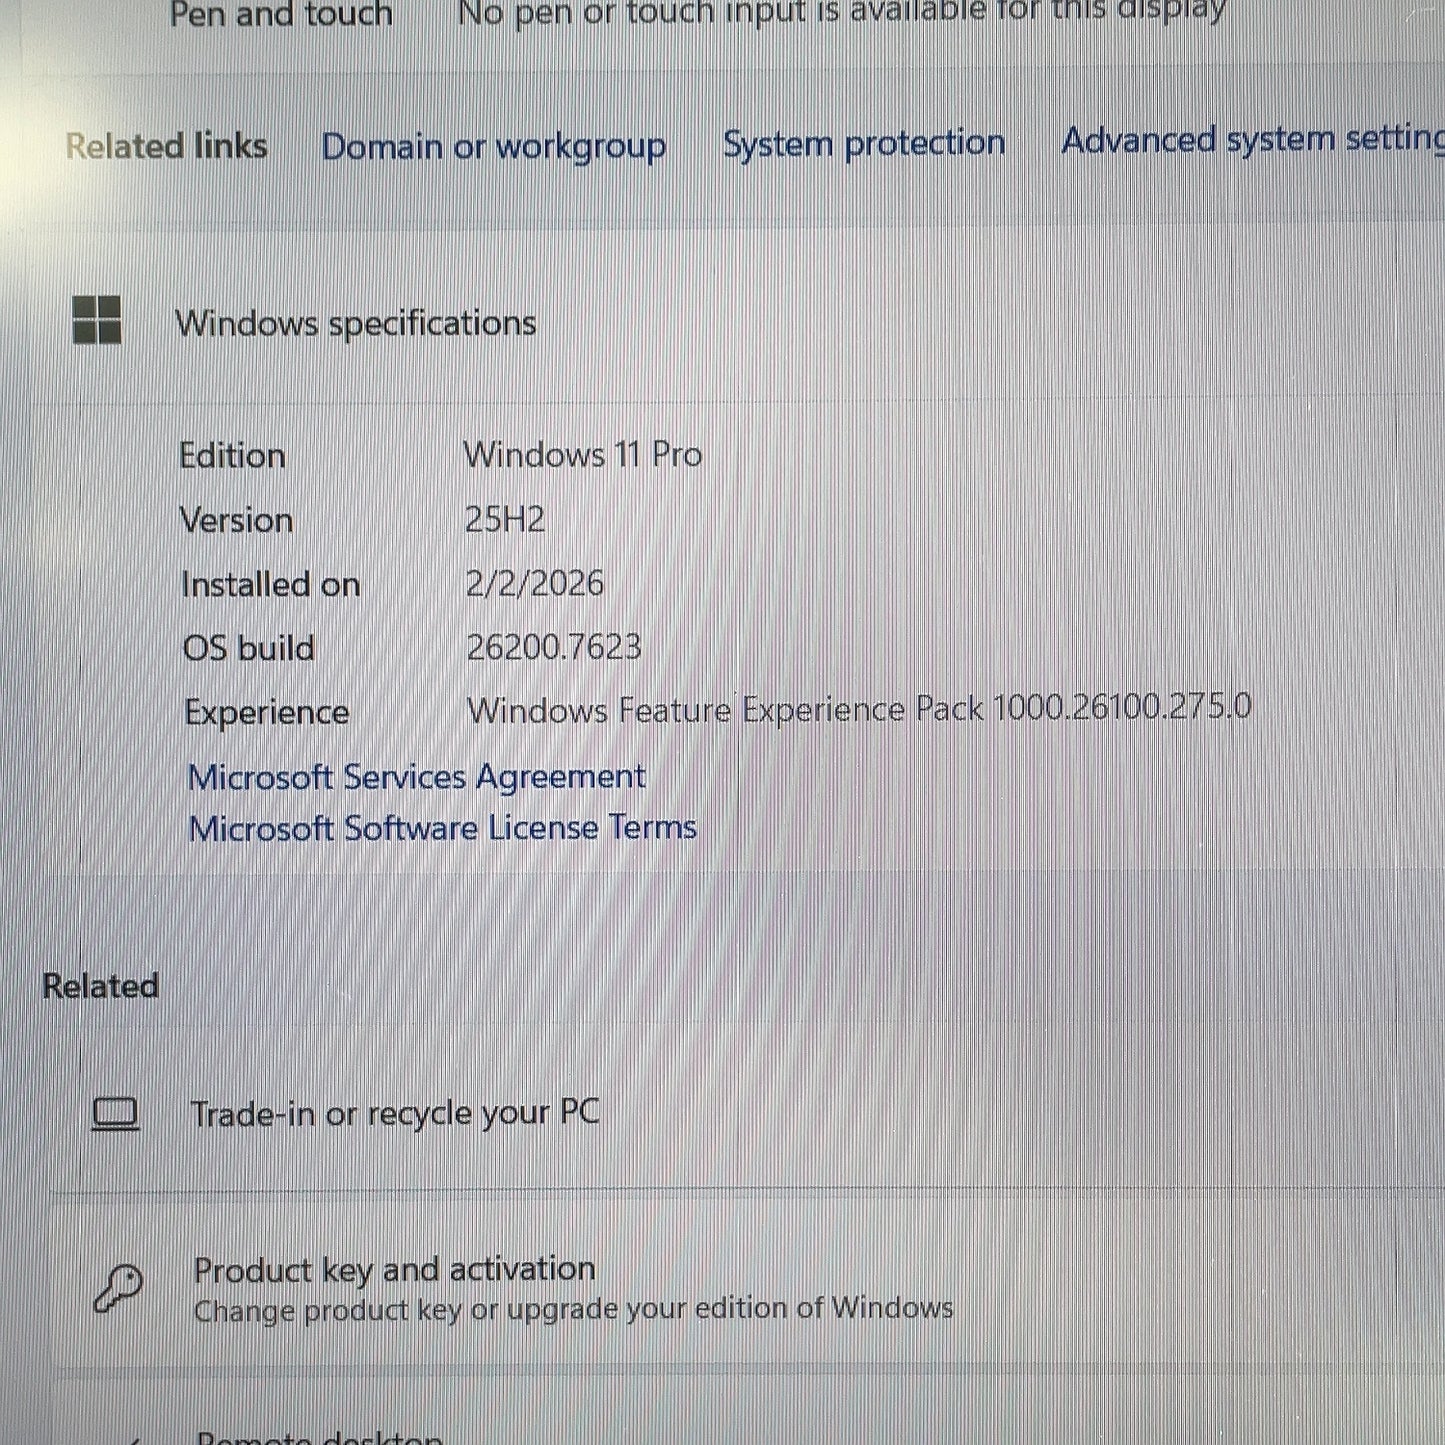The image size is (1445, 1445).
Task: Click the Windows logo icon beside Windows specifications
Action: click(x=97, y=320)
